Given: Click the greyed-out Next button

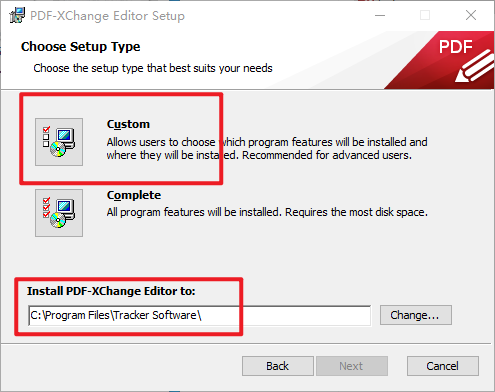Looking at the screenshot, I should (352, 366).
